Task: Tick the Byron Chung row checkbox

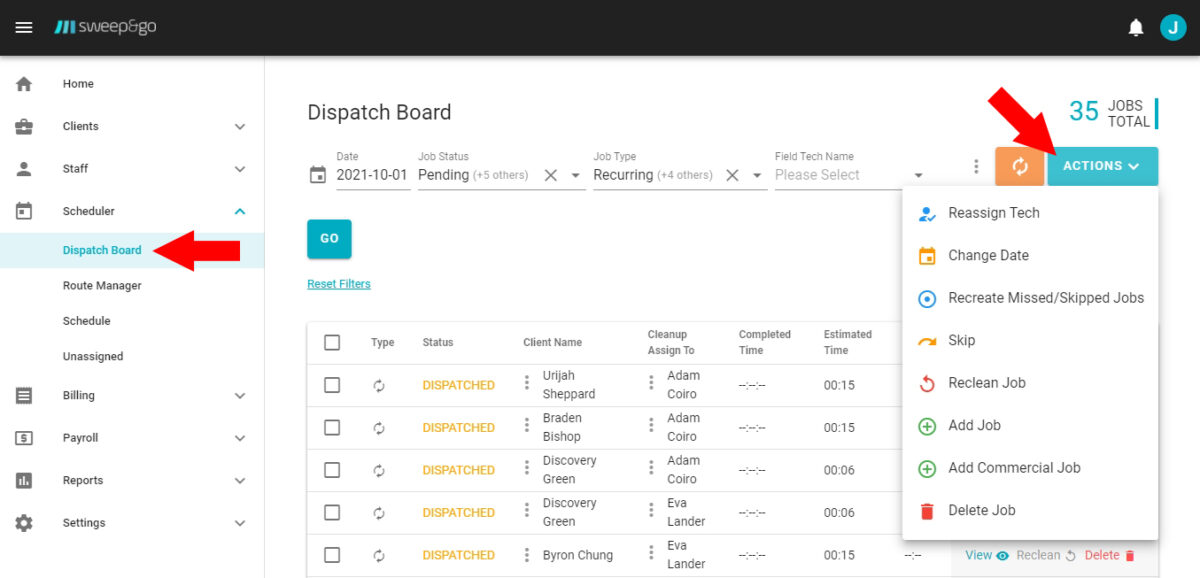Action: coord(332,555)
